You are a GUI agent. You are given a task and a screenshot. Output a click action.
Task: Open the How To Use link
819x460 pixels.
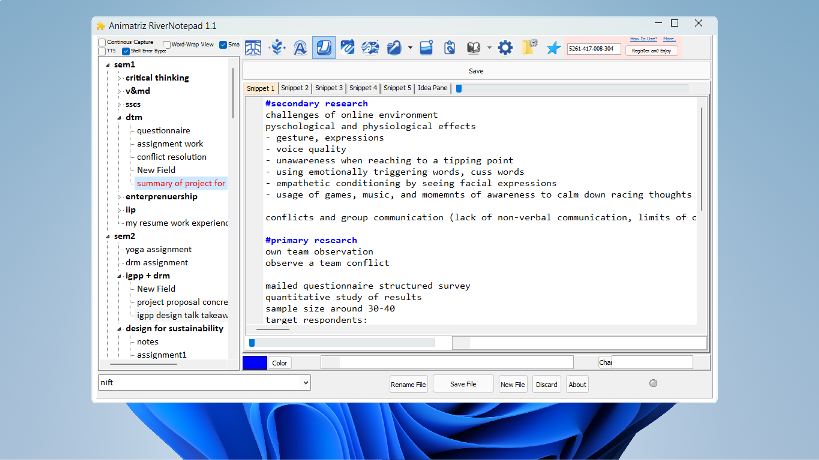643,39
